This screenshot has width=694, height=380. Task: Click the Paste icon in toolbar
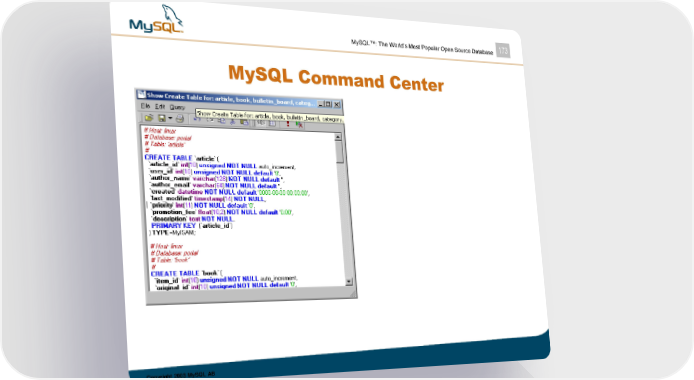click(x=244, y=122)
